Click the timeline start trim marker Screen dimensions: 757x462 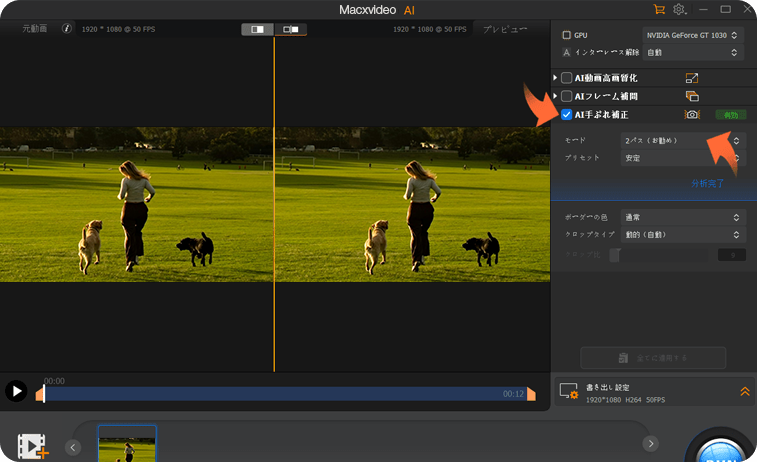click(x=40, y=395)
